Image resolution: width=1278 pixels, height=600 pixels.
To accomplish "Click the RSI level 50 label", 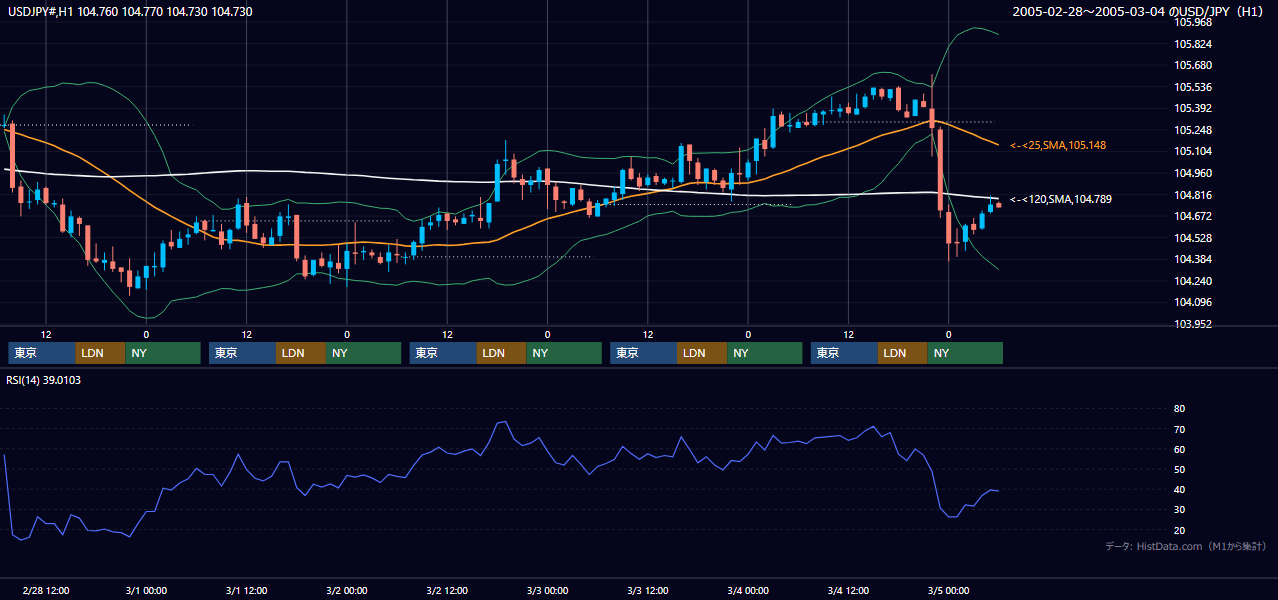I will point(1179,469).
